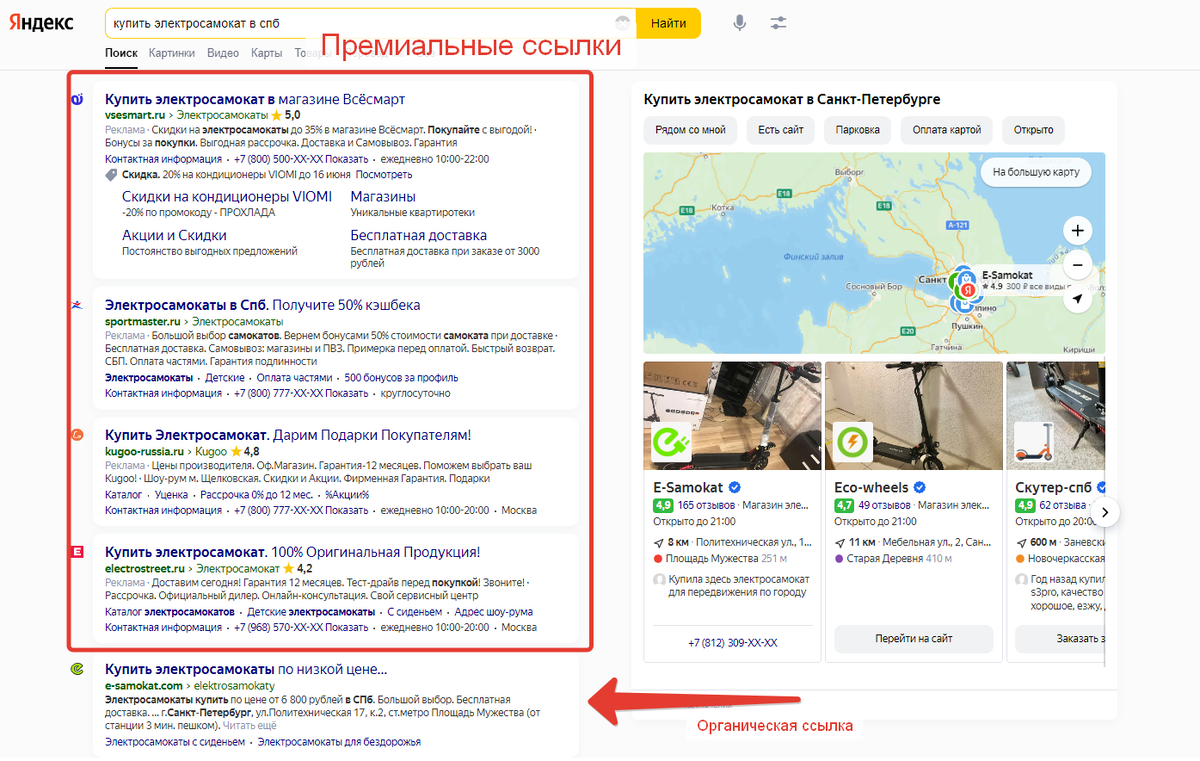Viewport: 1200px width, 761px height.
Task: Switch to Картинки tab
Action: 172,53
